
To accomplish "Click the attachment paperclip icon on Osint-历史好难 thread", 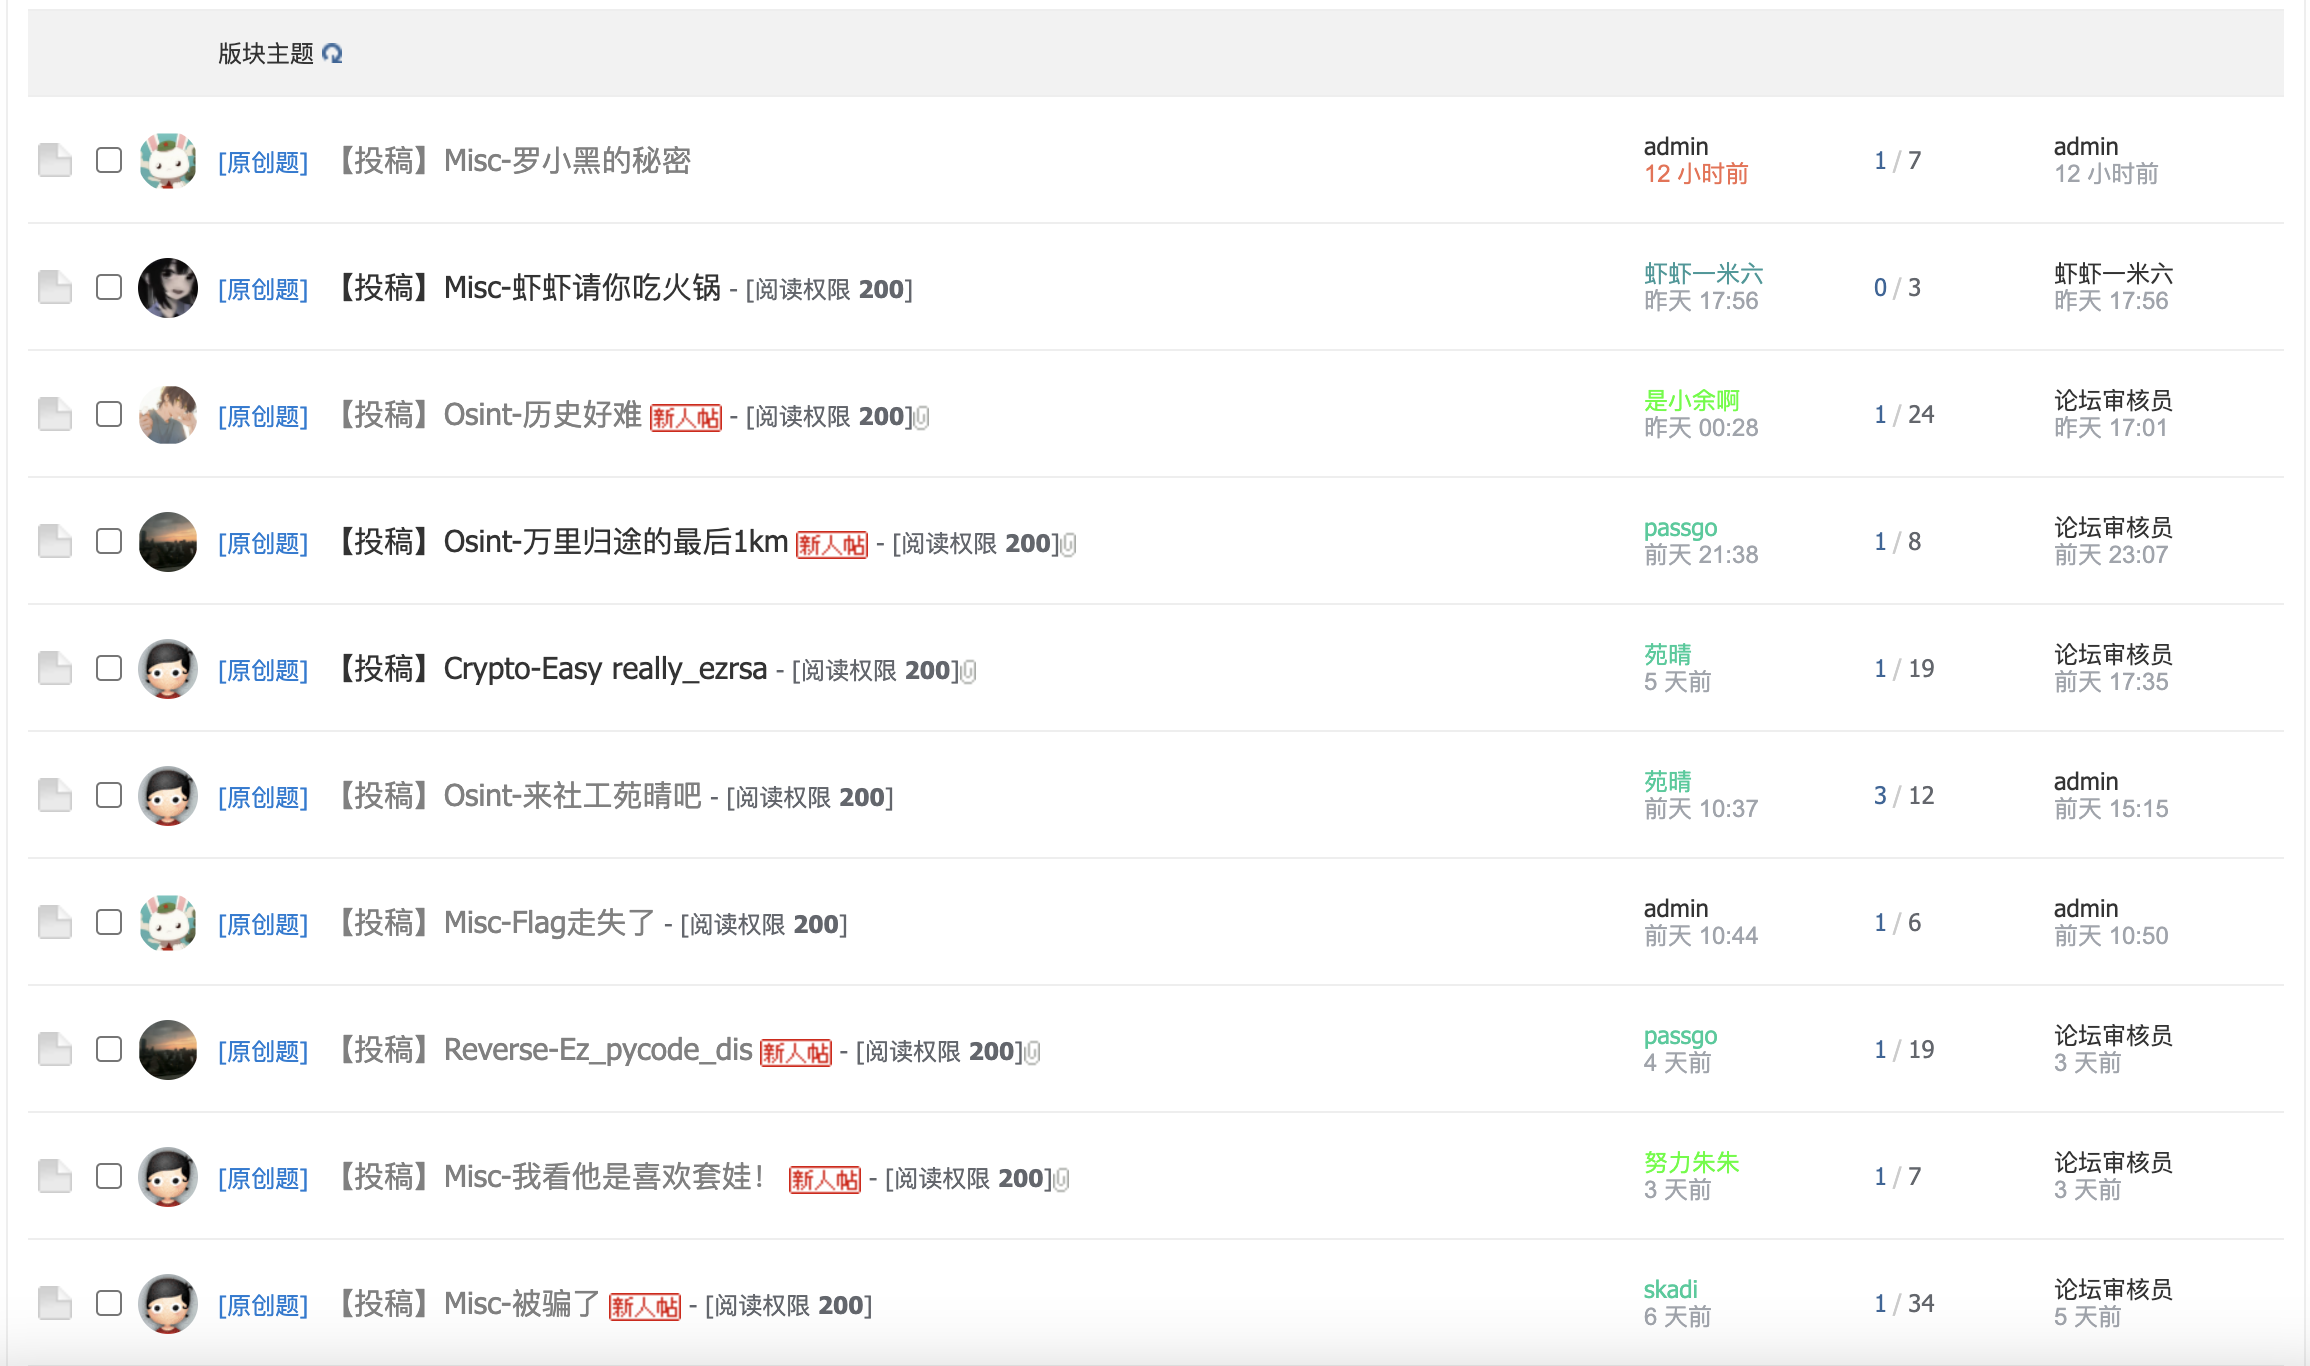I will 922,417.
